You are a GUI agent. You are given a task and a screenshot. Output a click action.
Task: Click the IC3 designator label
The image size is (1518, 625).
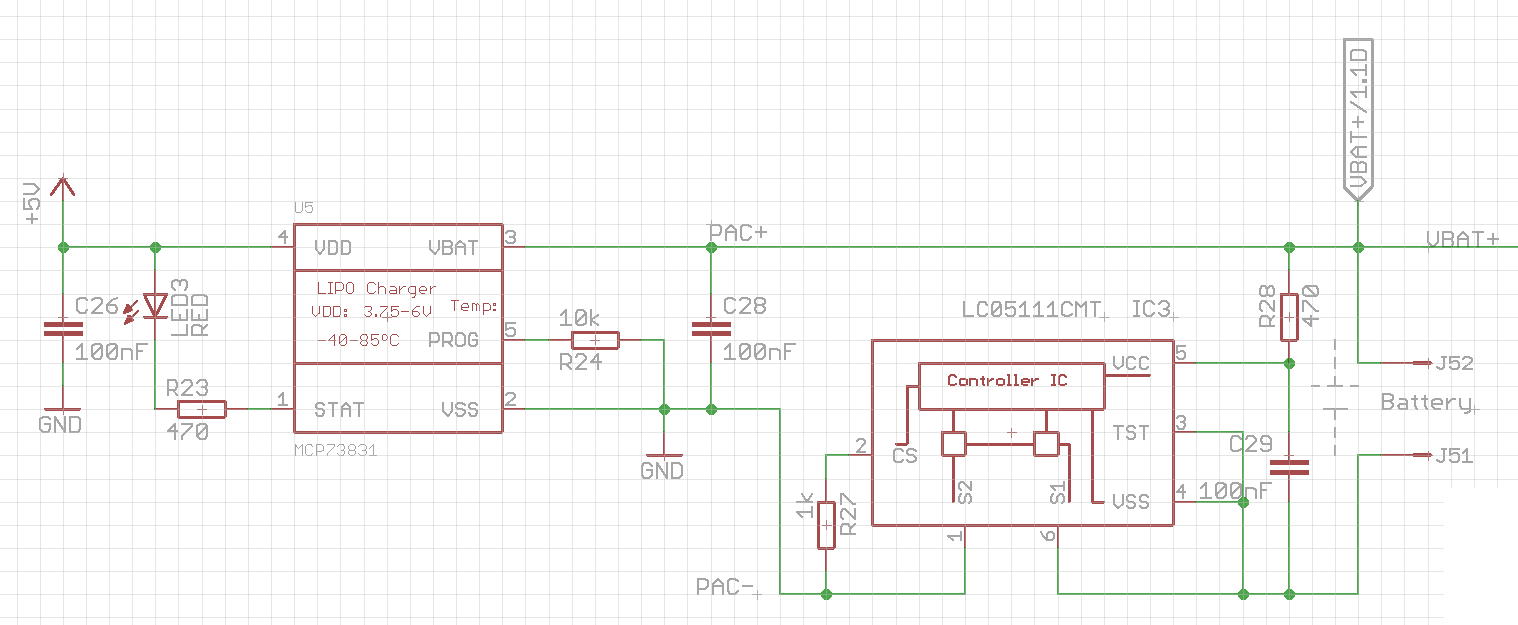pos(1150,309)
